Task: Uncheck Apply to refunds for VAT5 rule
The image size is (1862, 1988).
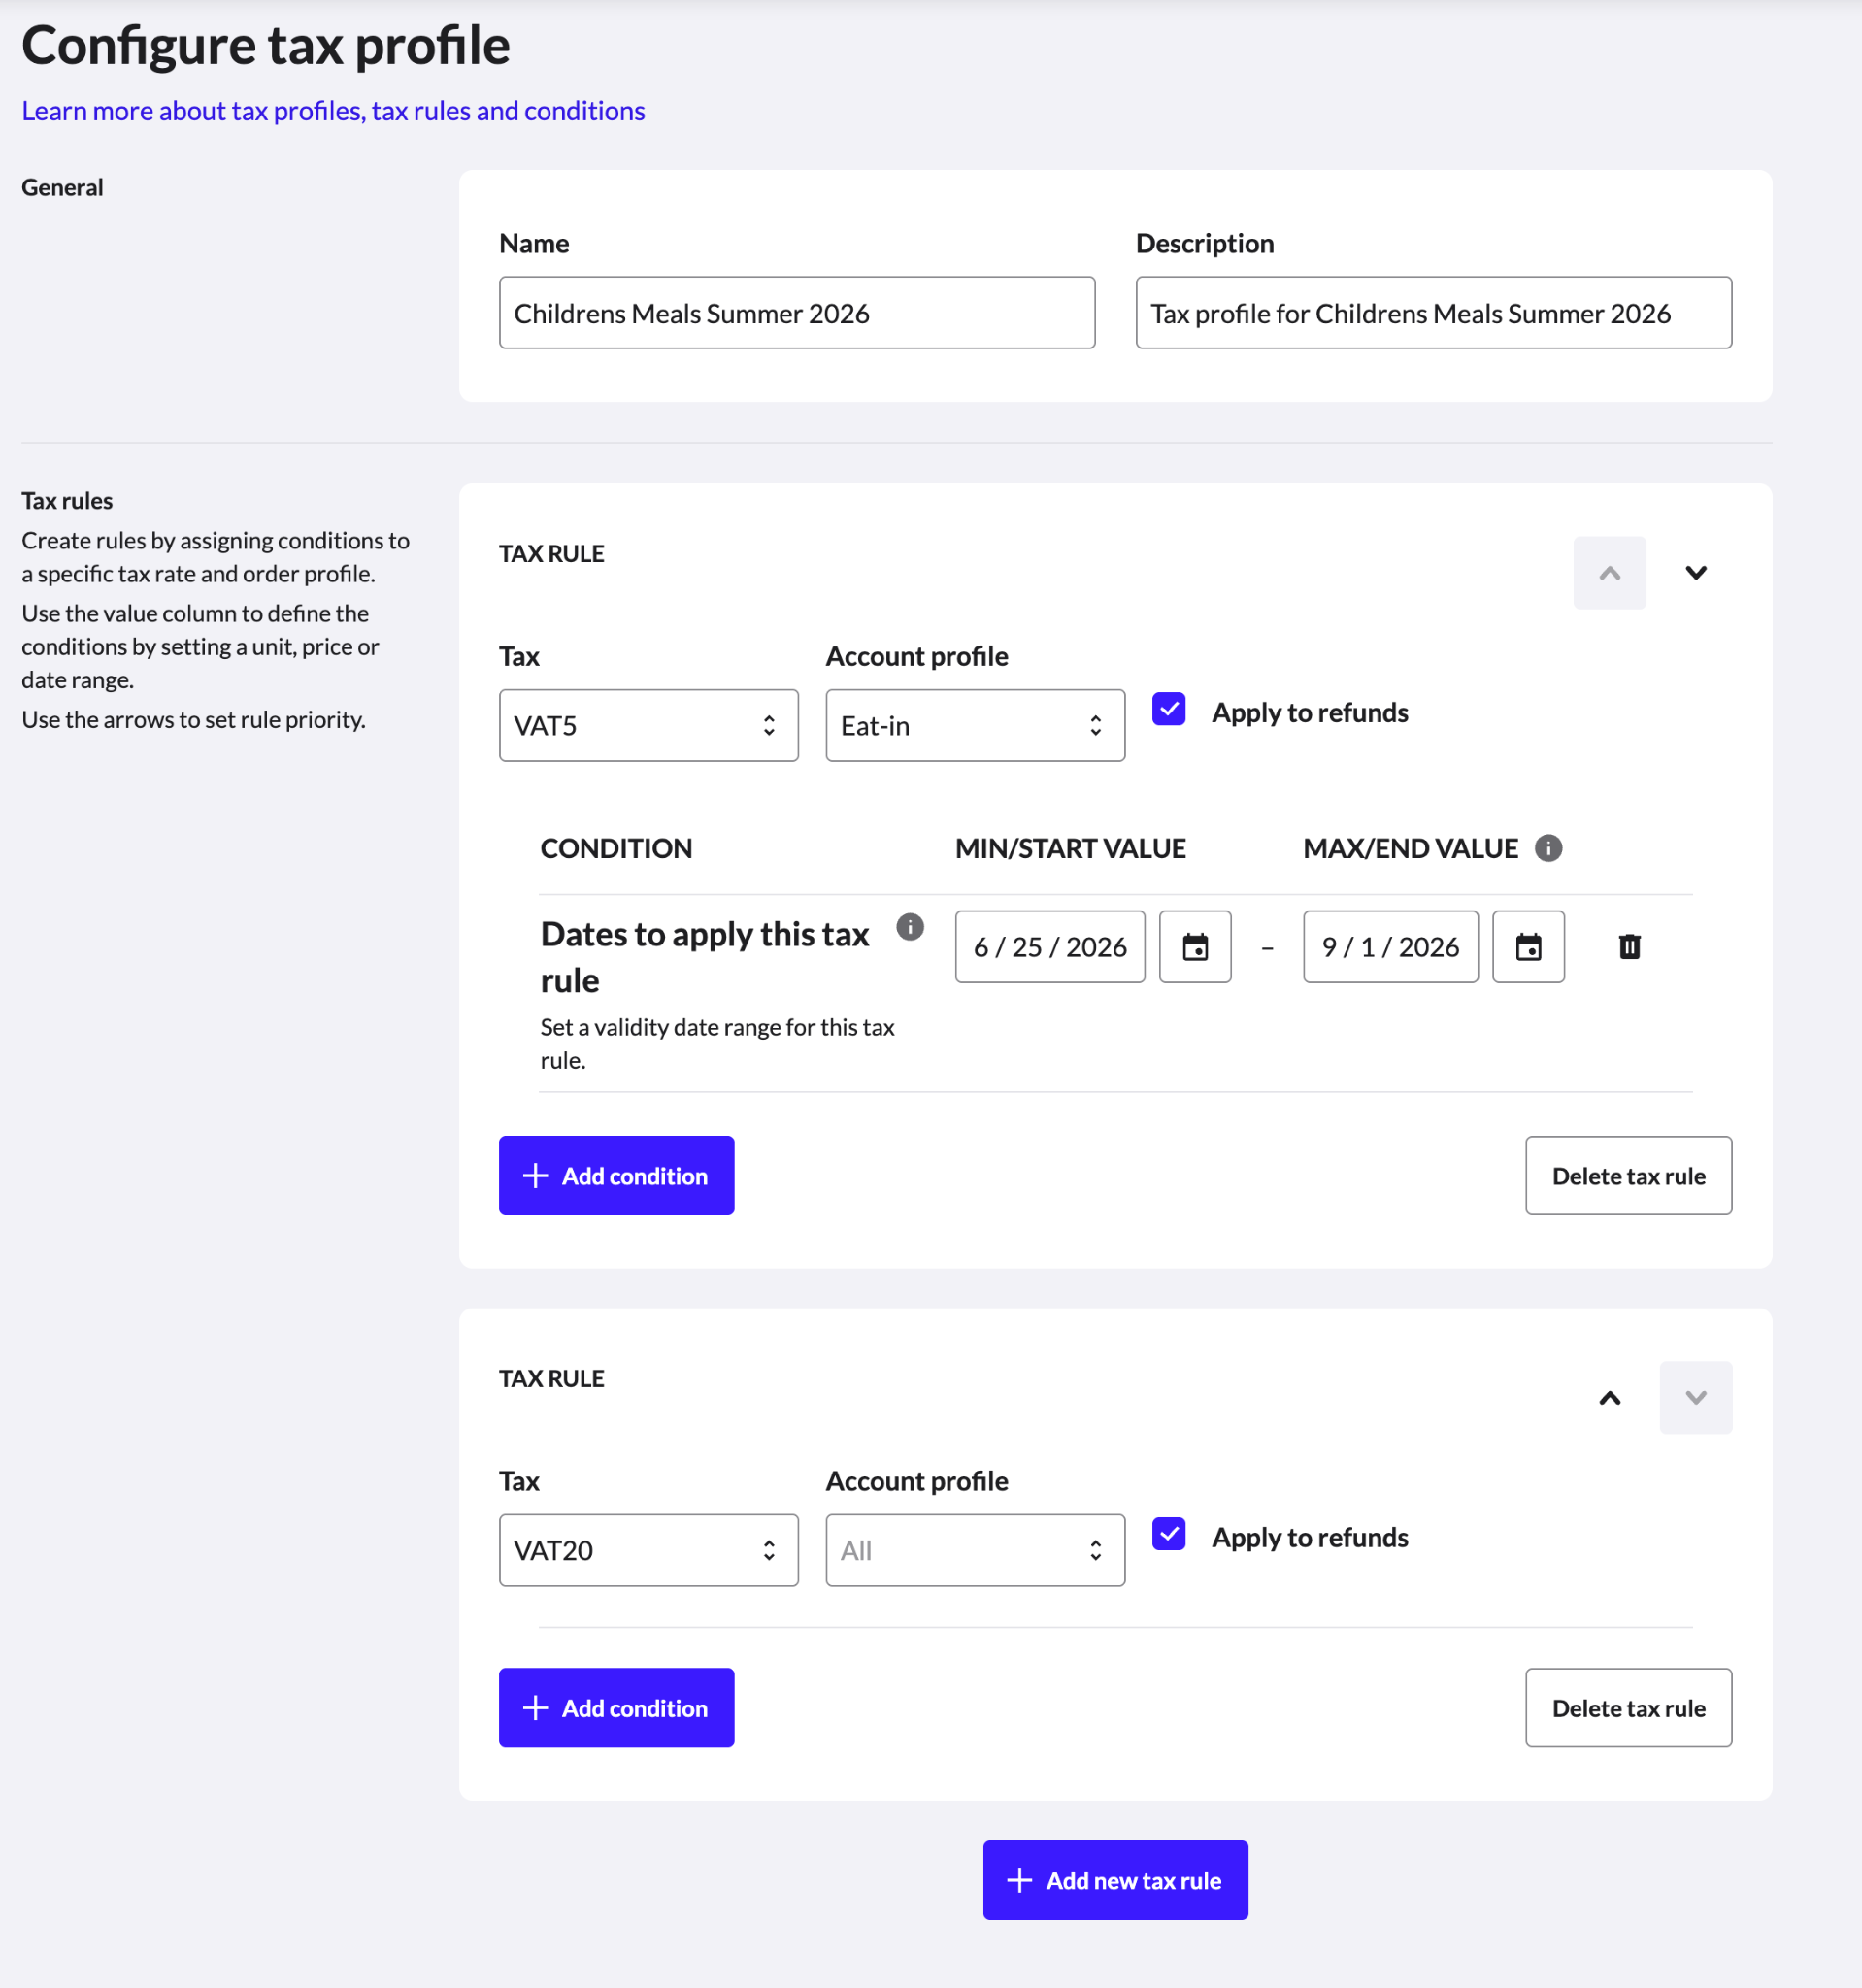Action: [1169, 709]
